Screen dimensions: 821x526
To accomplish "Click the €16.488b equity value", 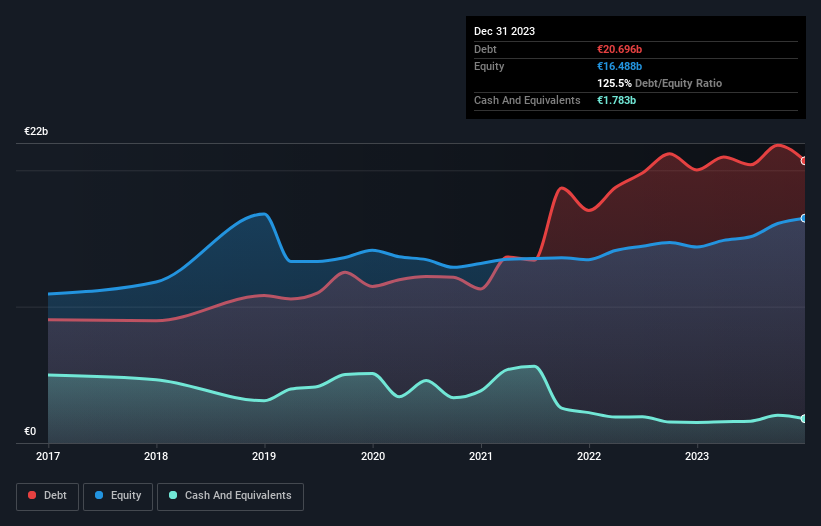I will [619, 66].
